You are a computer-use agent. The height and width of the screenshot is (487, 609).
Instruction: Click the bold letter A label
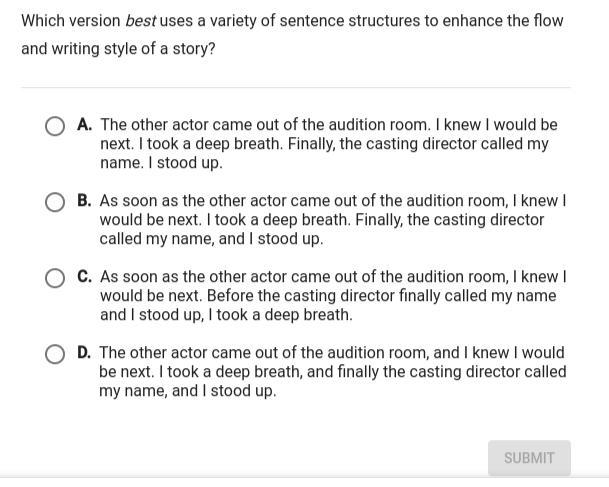pyautogui.click(x=84, y=125)
